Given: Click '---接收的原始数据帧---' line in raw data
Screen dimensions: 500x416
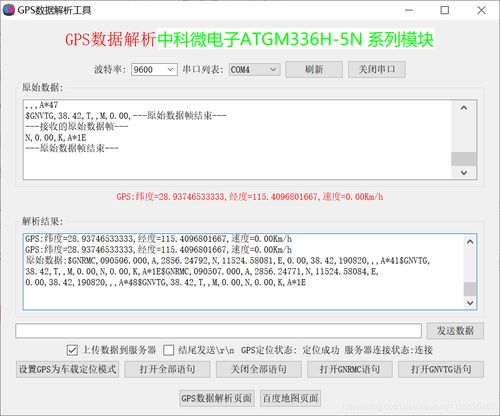Looking at the screenshot, I should pos(76,126).
